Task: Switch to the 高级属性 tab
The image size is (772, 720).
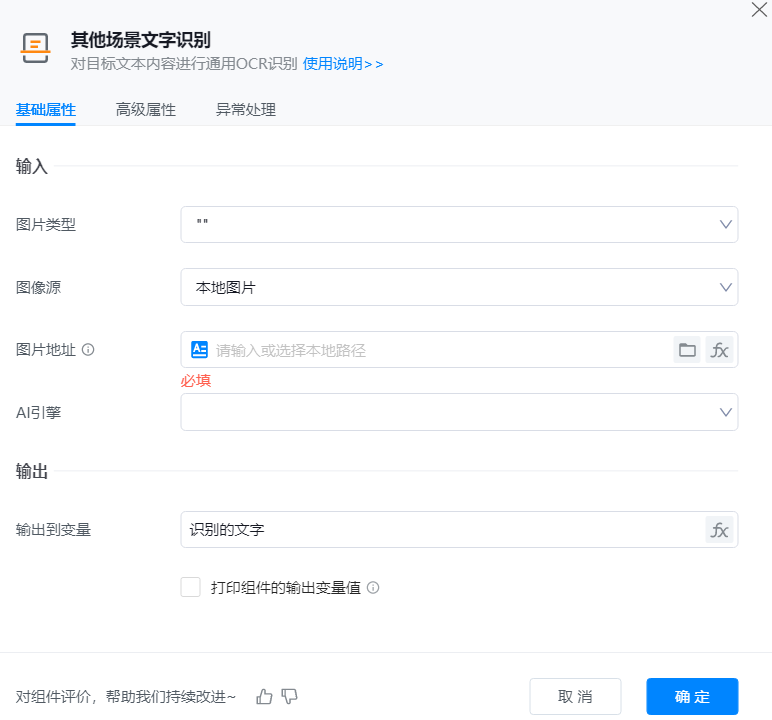Action: click(x=146, y=110)
